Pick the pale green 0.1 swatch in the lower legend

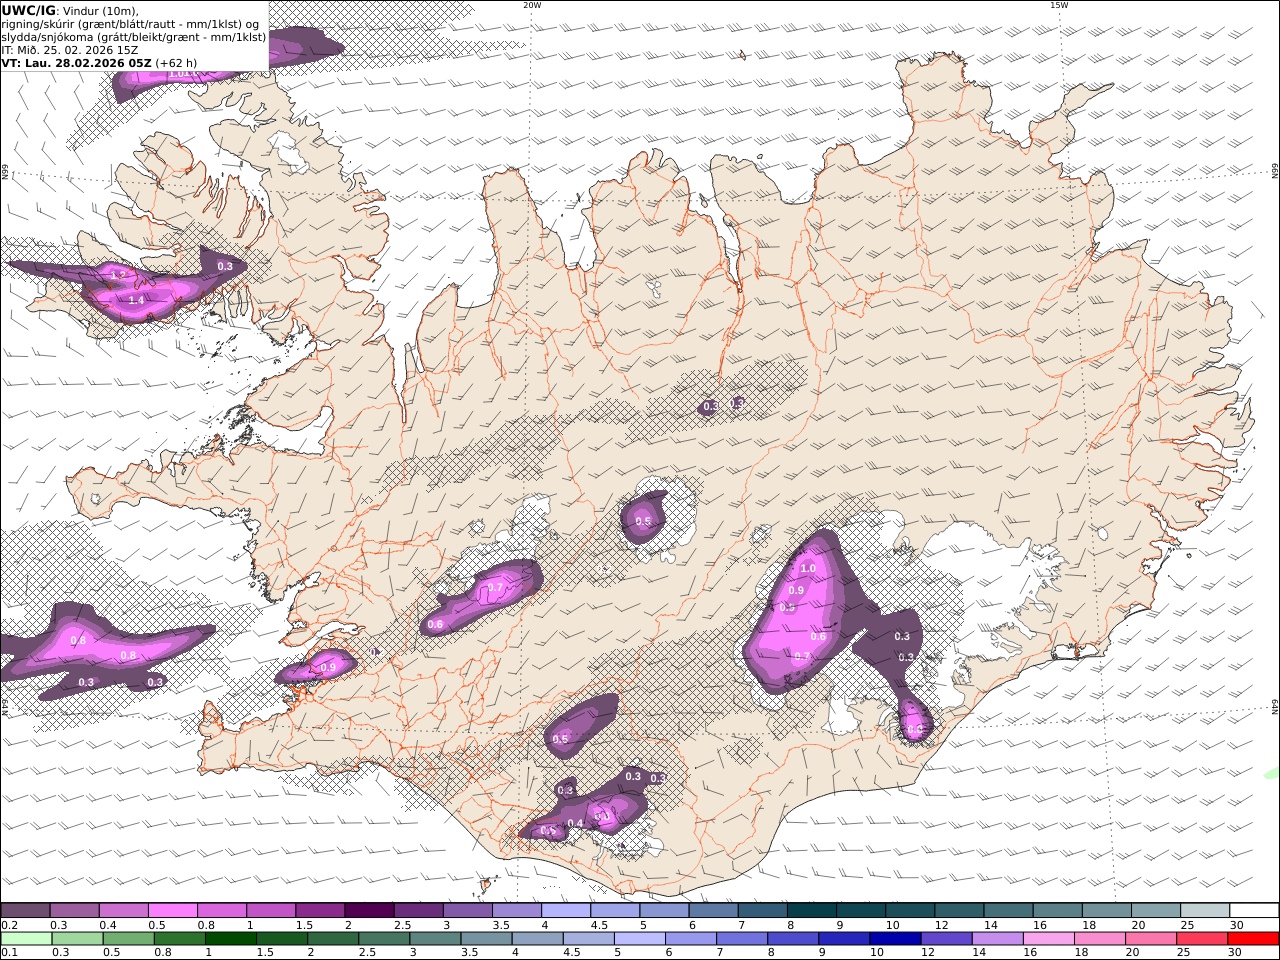26,939
